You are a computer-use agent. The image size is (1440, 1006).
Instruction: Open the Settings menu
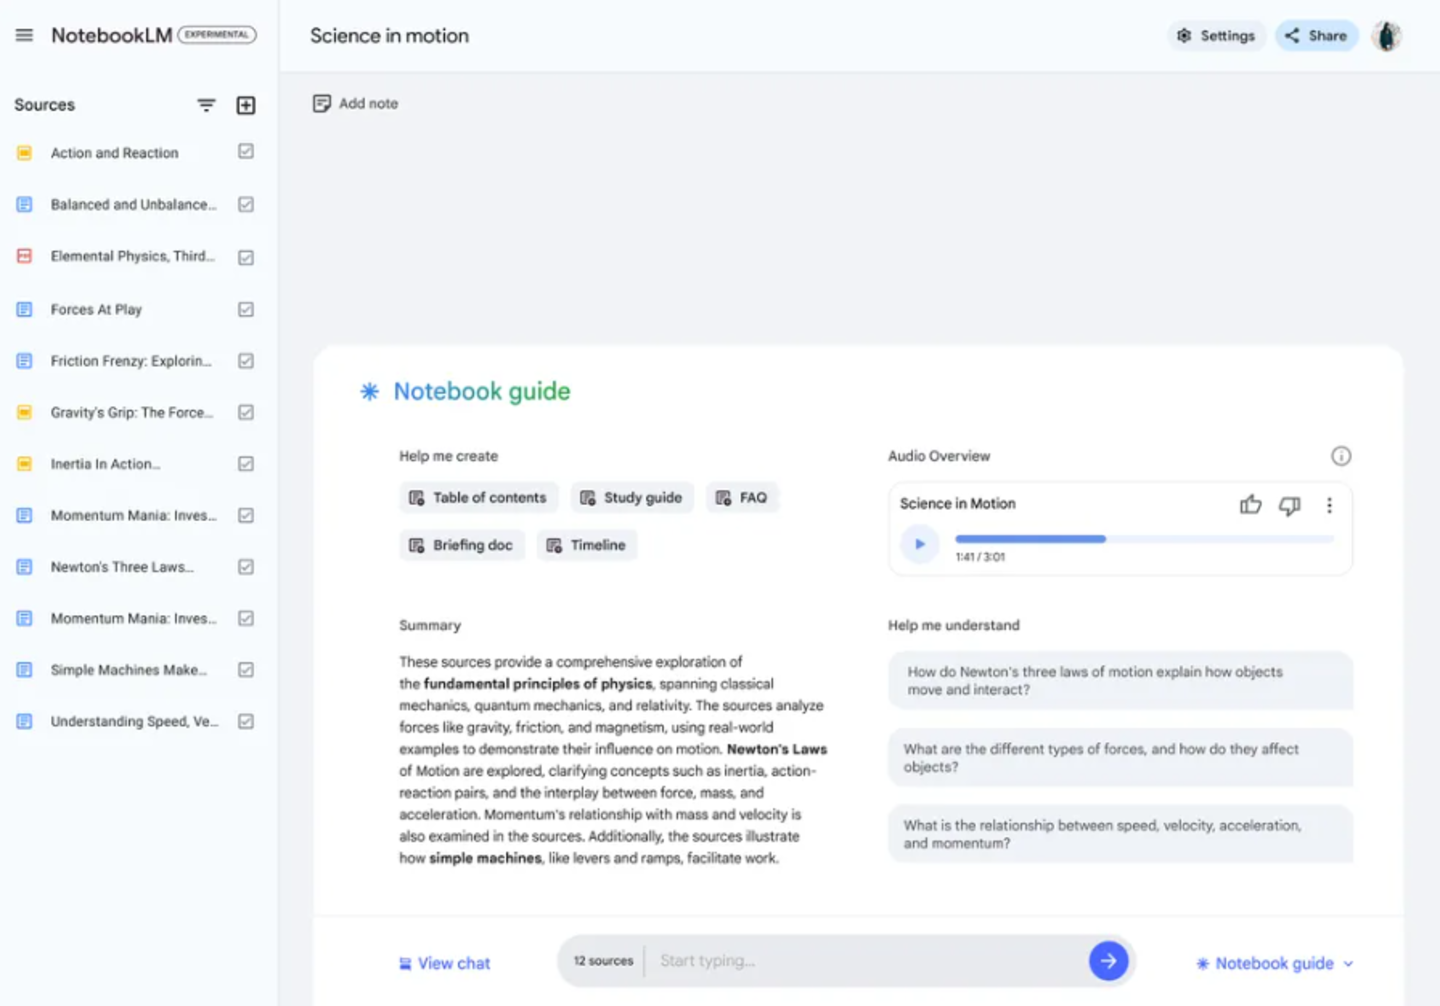pyautogui.click(x=1216, y=36)
